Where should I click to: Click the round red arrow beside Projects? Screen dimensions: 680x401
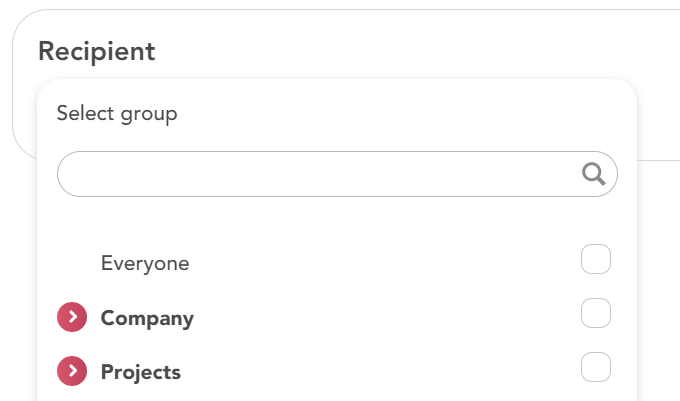[x=72, y=372]
